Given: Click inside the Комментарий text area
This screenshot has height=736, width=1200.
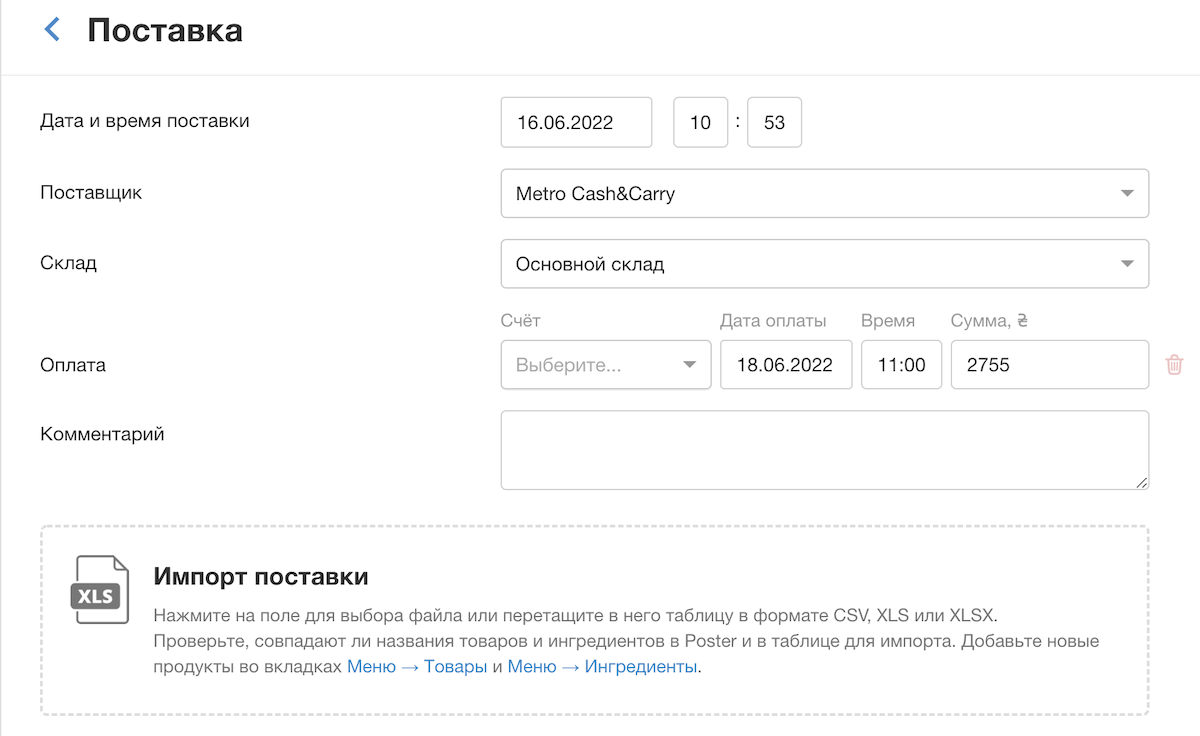Looking at the screenshot, I should click(x=824, y=450).
